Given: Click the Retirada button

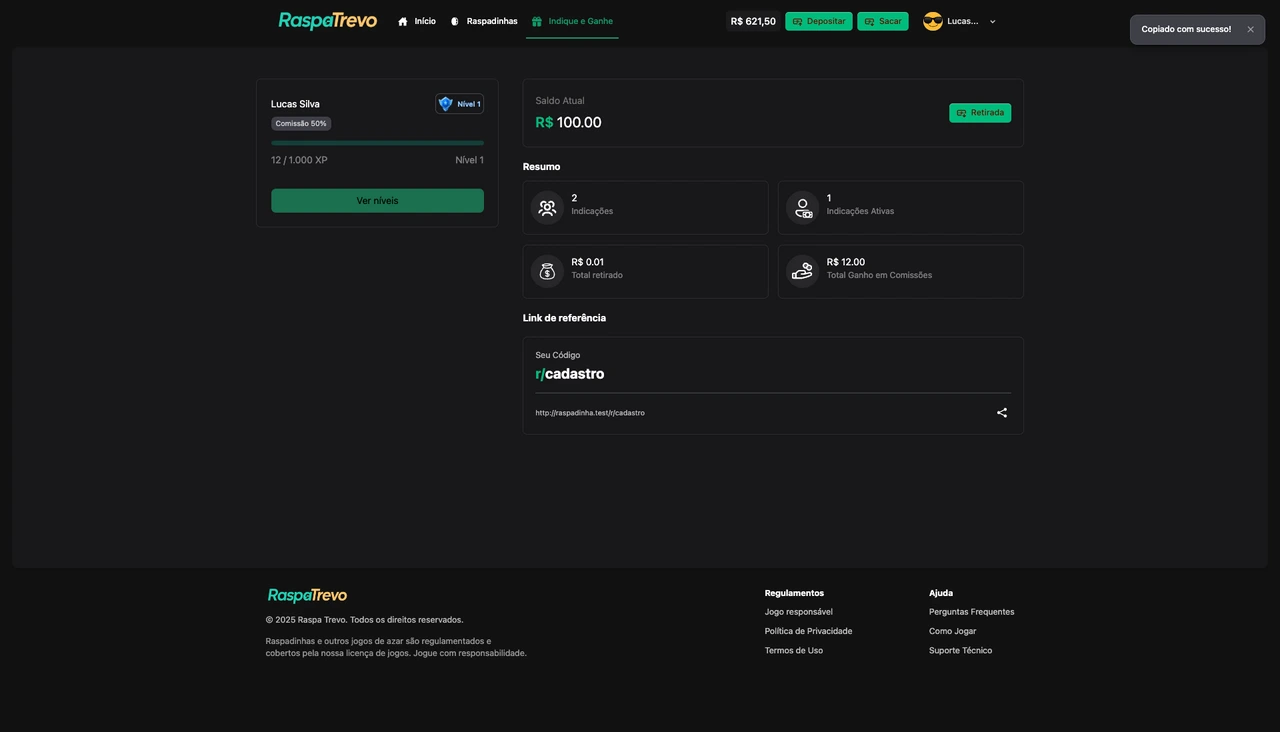Looking at the screenshot, I should (x=979, y=112).
